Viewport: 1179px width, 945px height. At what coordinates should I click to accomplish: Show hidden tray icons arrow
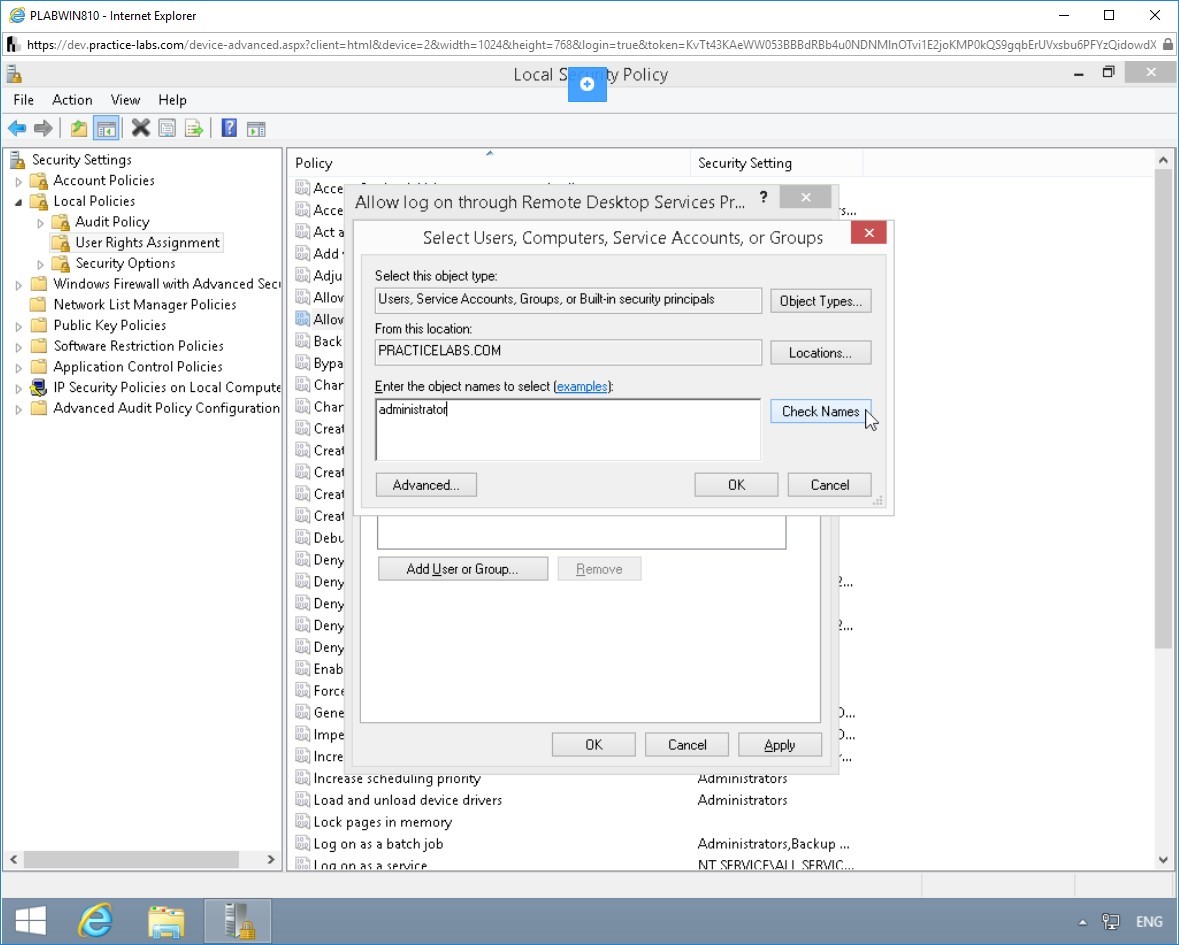pos(1082,922)
